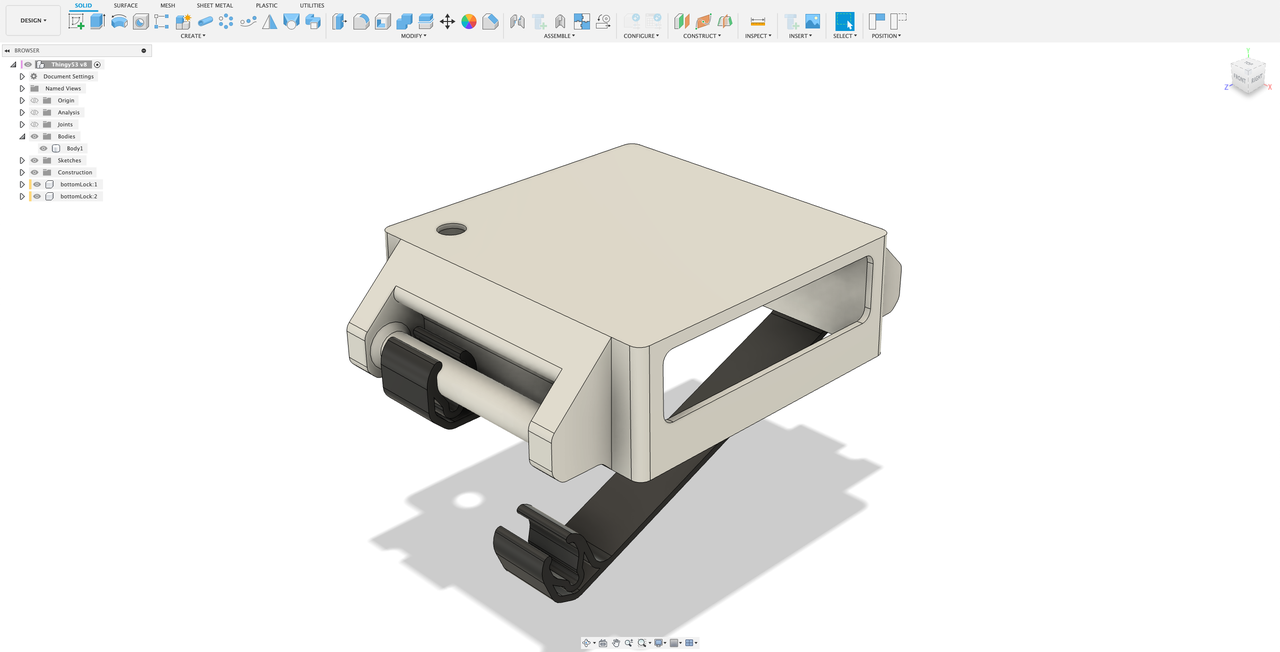Expand the bottomLock:1 component
The image size is (1280, 652).
point(22,184)
